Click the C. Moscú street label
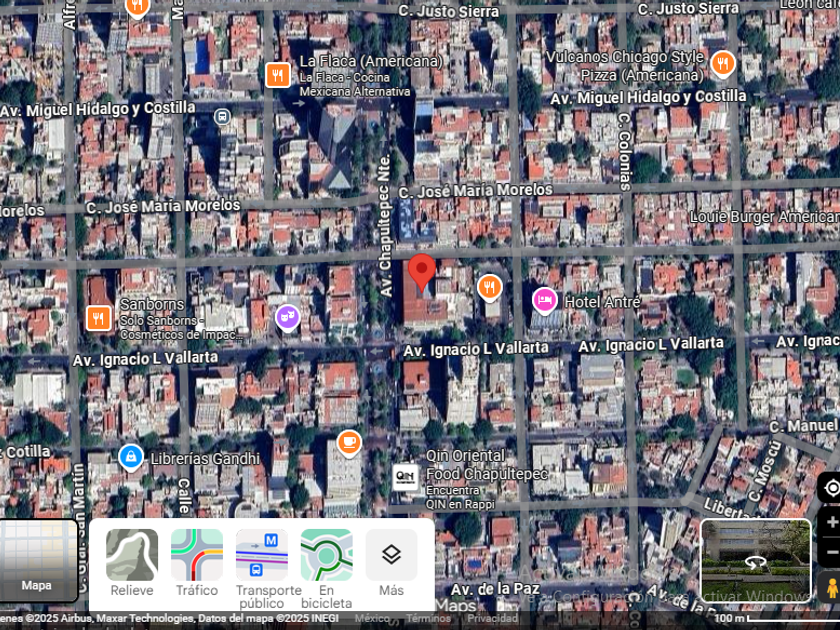Screen dimensions: 840x630 tap(766, 471)
